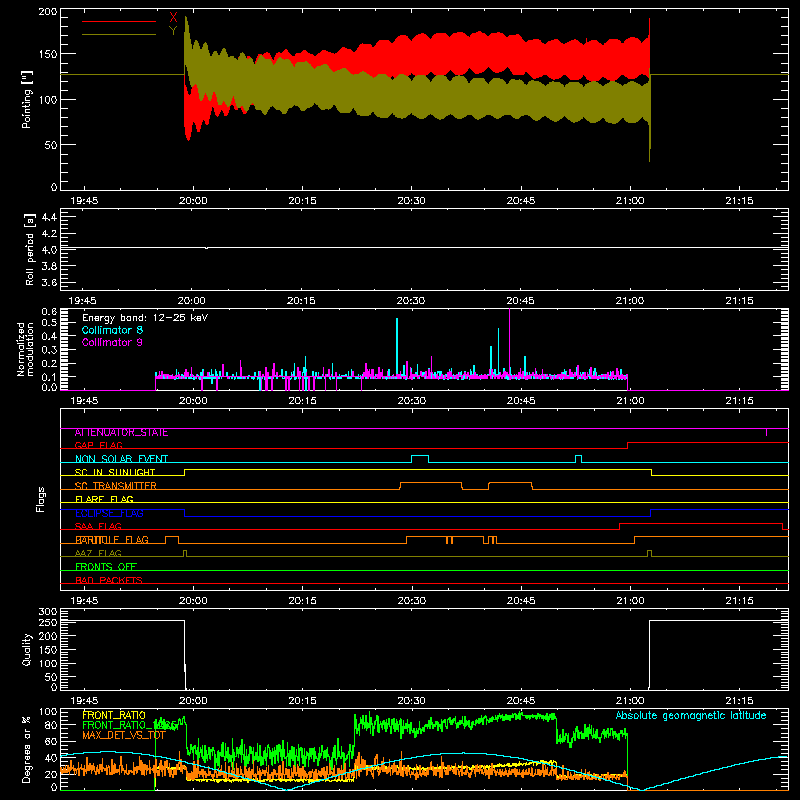Click '20:00' time label under Roll period plot
Image resolution: width=800 pixels, height=800 pixels.
pyautogui.click(x=191, y=301)
